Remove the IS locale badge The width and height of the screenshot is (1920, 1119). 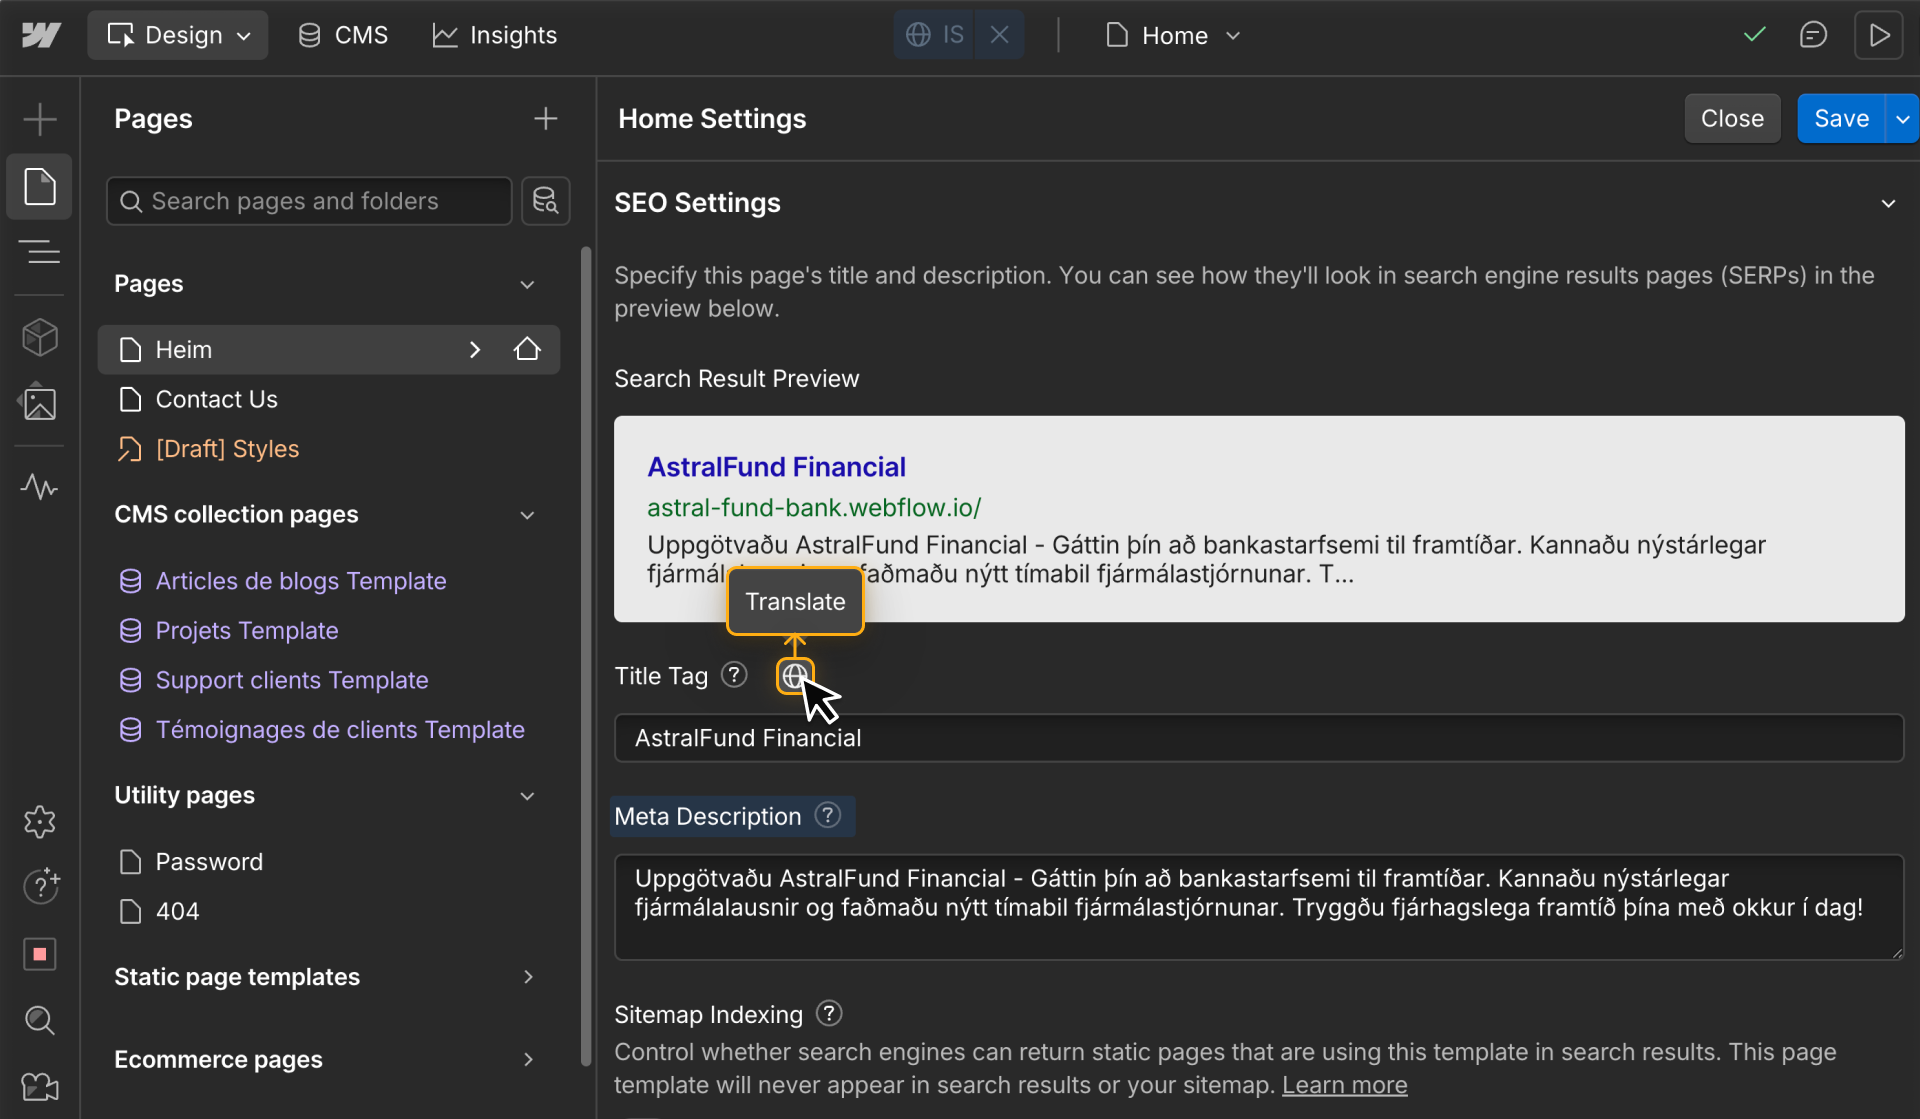(999, 34)
